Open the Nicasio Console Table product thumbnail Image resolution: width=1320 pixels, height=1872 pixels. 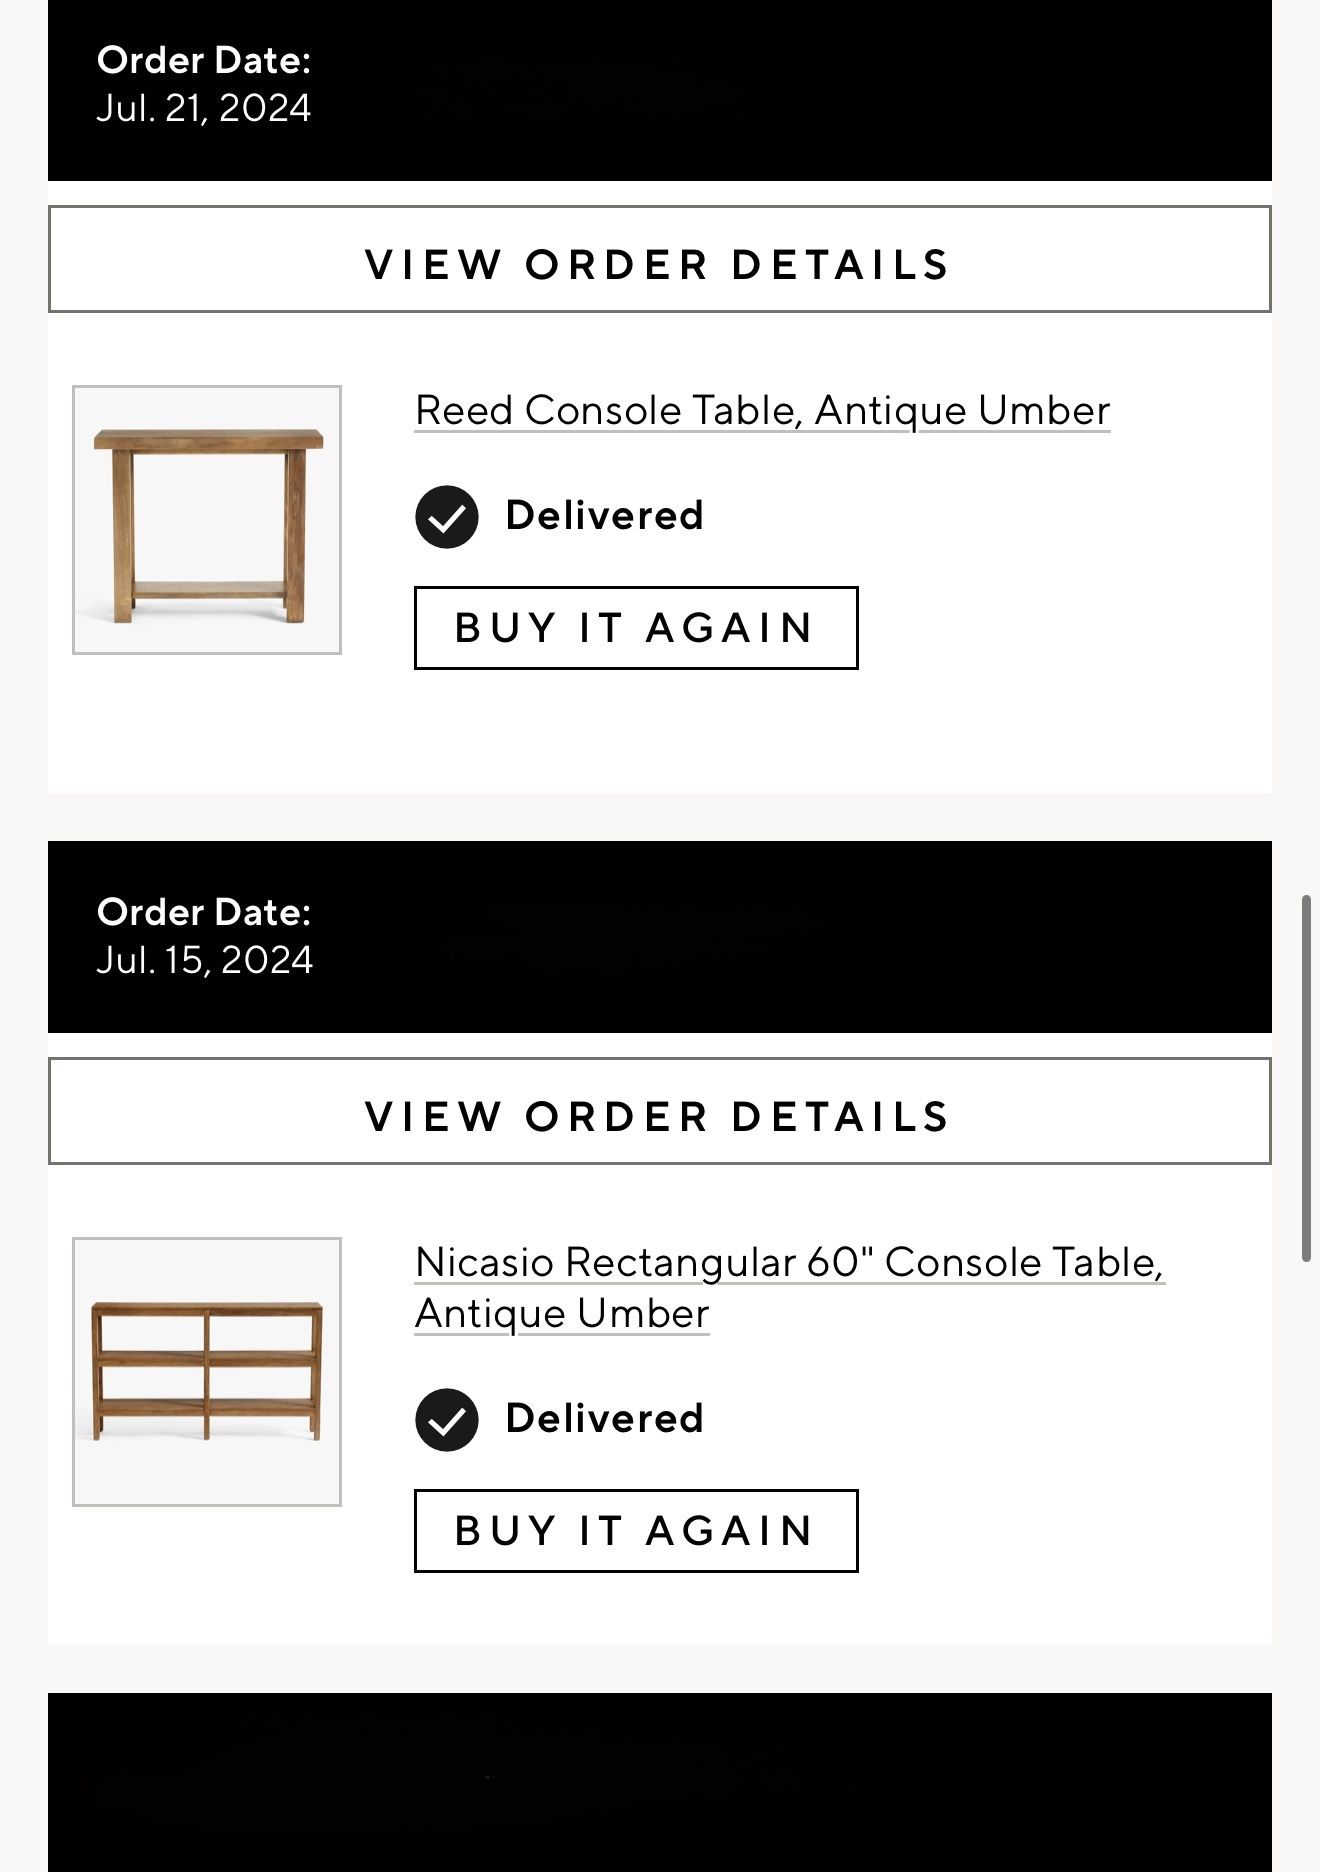[207, 1372]
